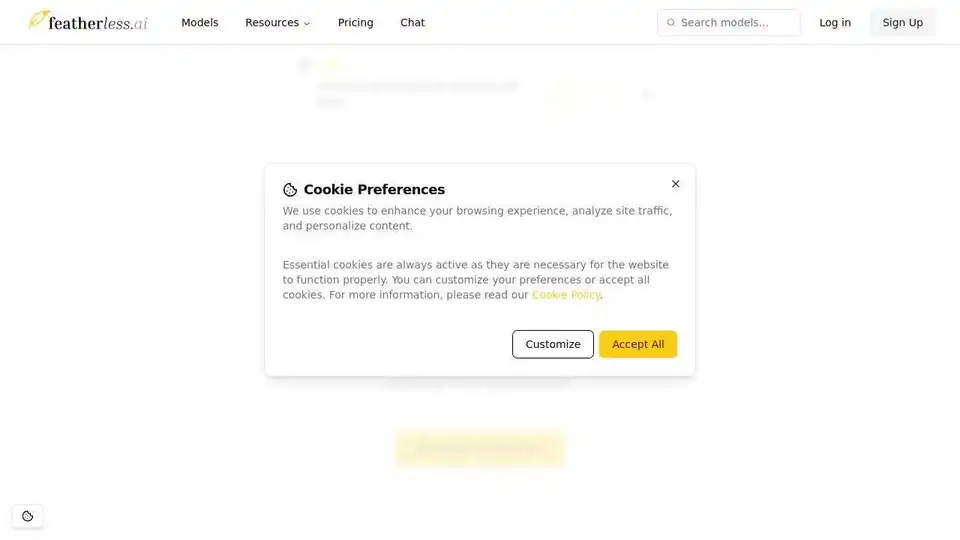Accept all cookies with yellow button
Image resolution: width=960 pixels, height=540 pixels.
[x=638, y=344]
